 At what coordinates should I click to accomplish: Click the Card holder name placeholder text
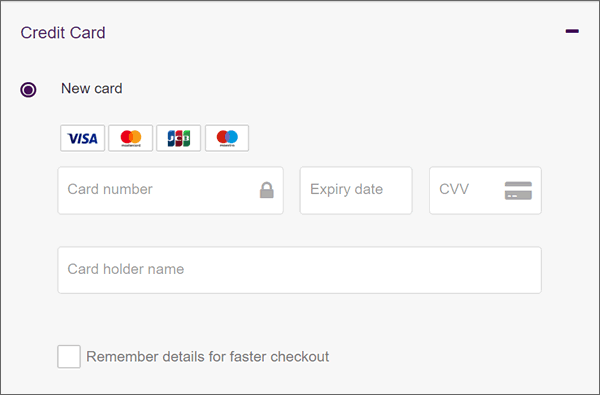(x=126, y=269)
